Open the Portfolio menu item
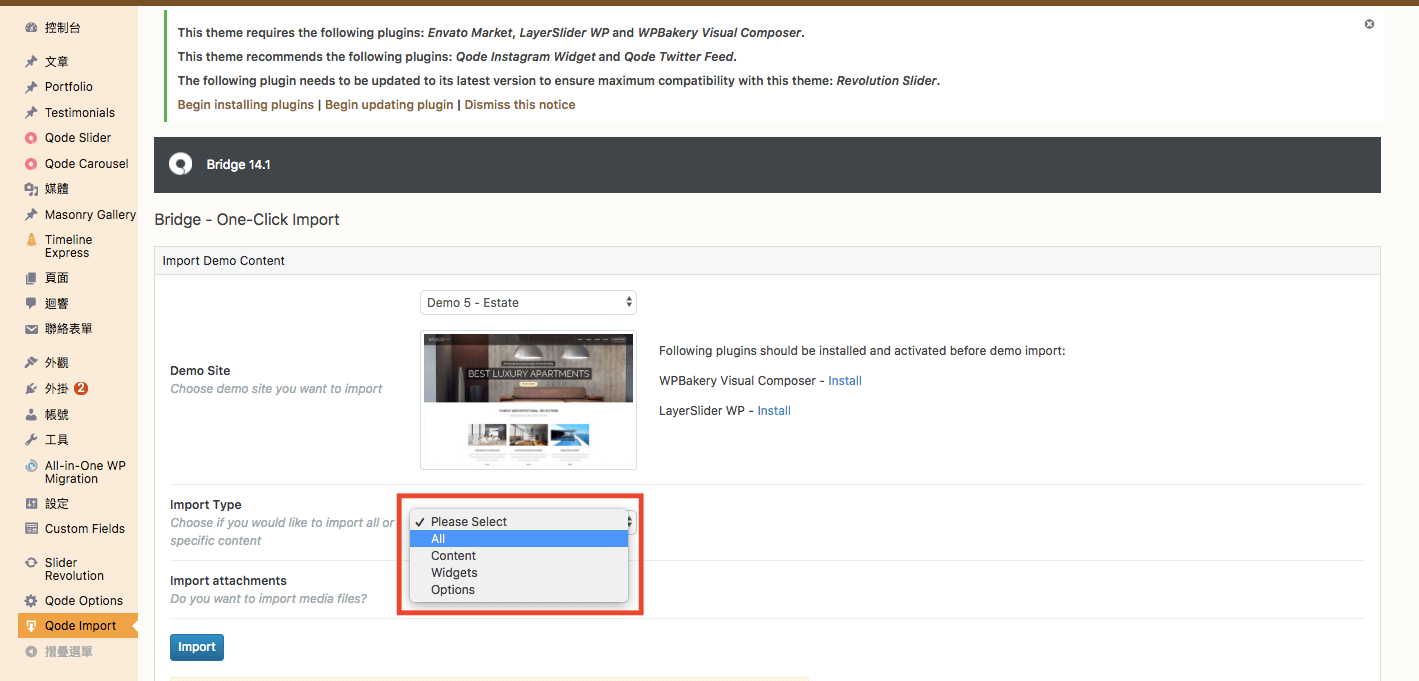Image resolution: width=1419 pixels, height=681 pixels. tap(69, 87)
